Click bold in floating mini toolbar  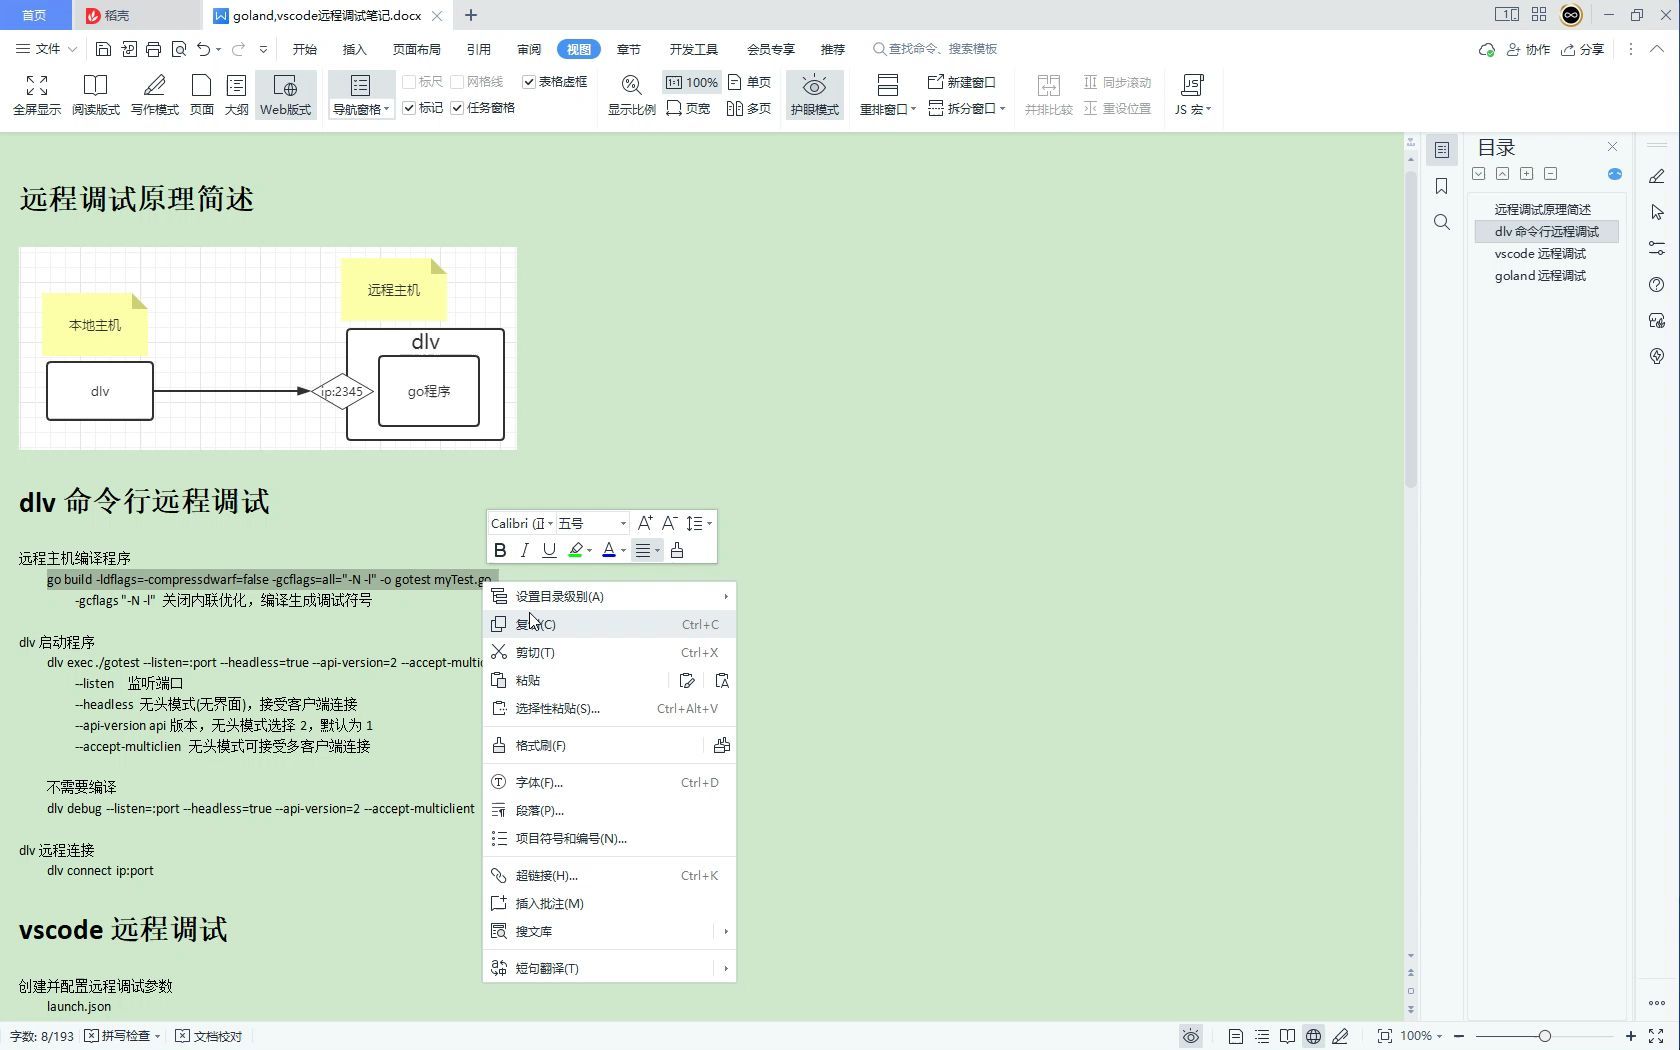point(500,550)
